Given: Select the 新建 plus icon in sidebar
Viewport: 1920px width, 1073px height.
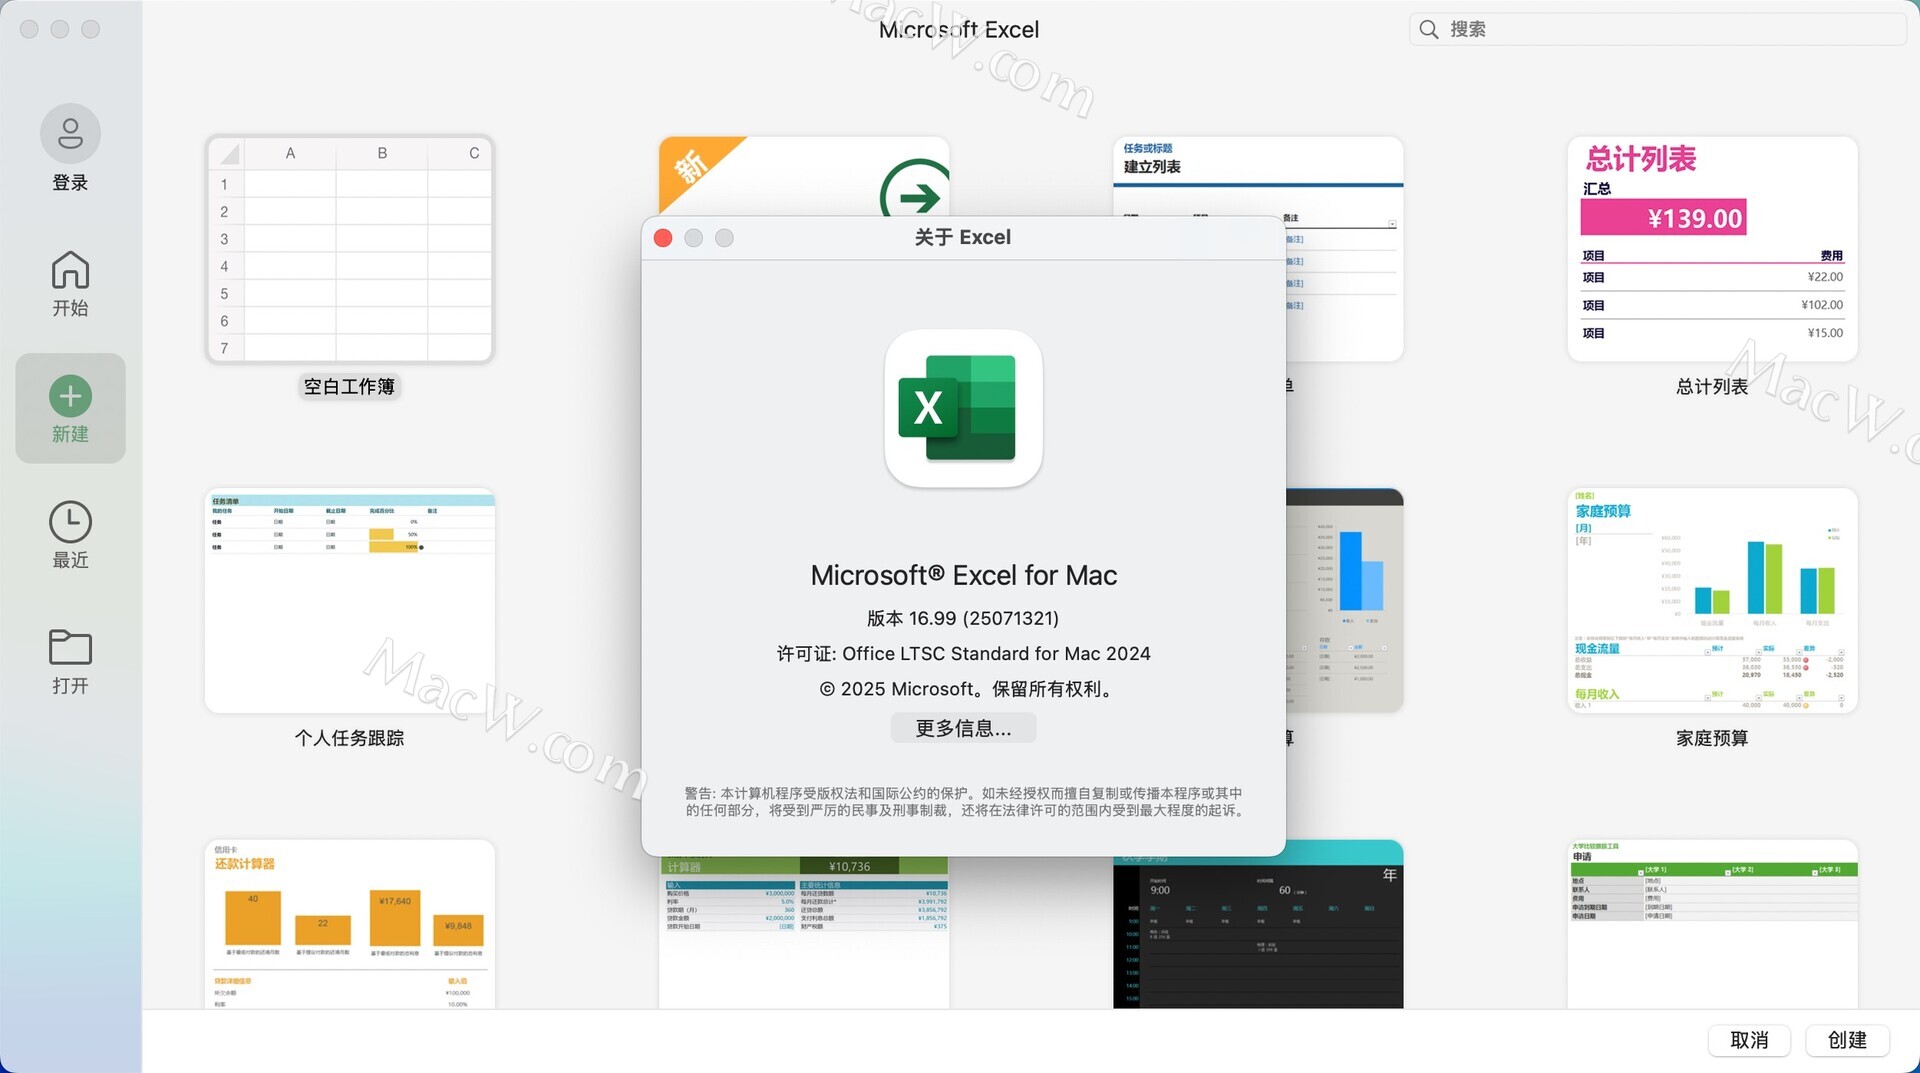Looking at the screenshot, I should point(70,396).
